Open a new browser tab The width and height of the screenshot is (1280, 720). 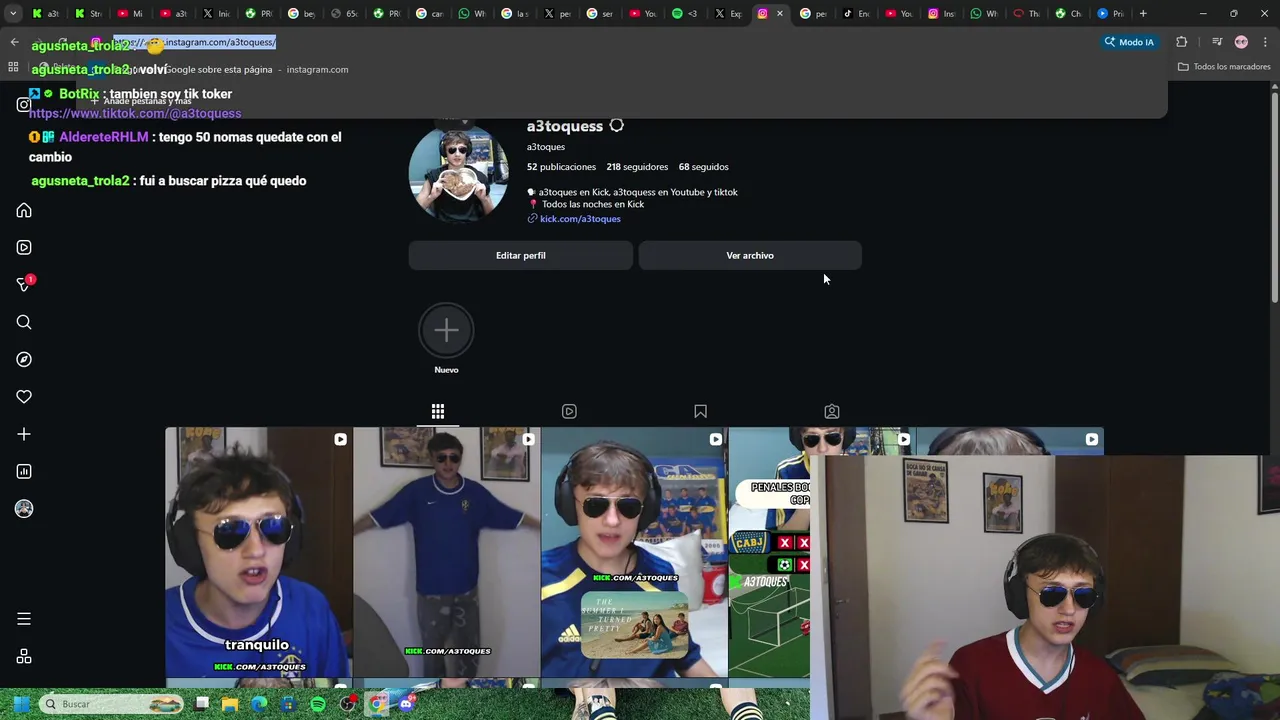pyautogui.click(x=1143, y=13)
